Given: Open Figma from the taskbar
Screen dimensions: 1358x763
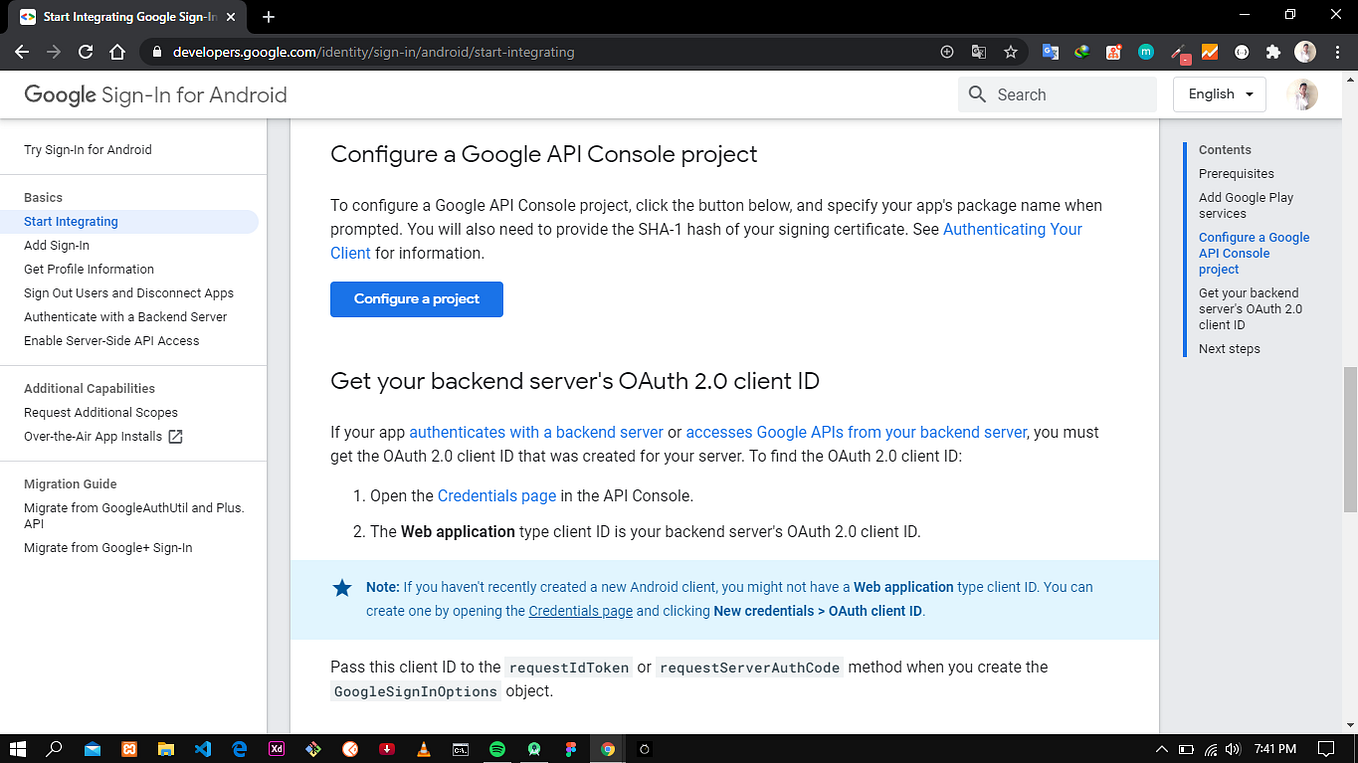Looking at the screenshot, I should [571, 749].
